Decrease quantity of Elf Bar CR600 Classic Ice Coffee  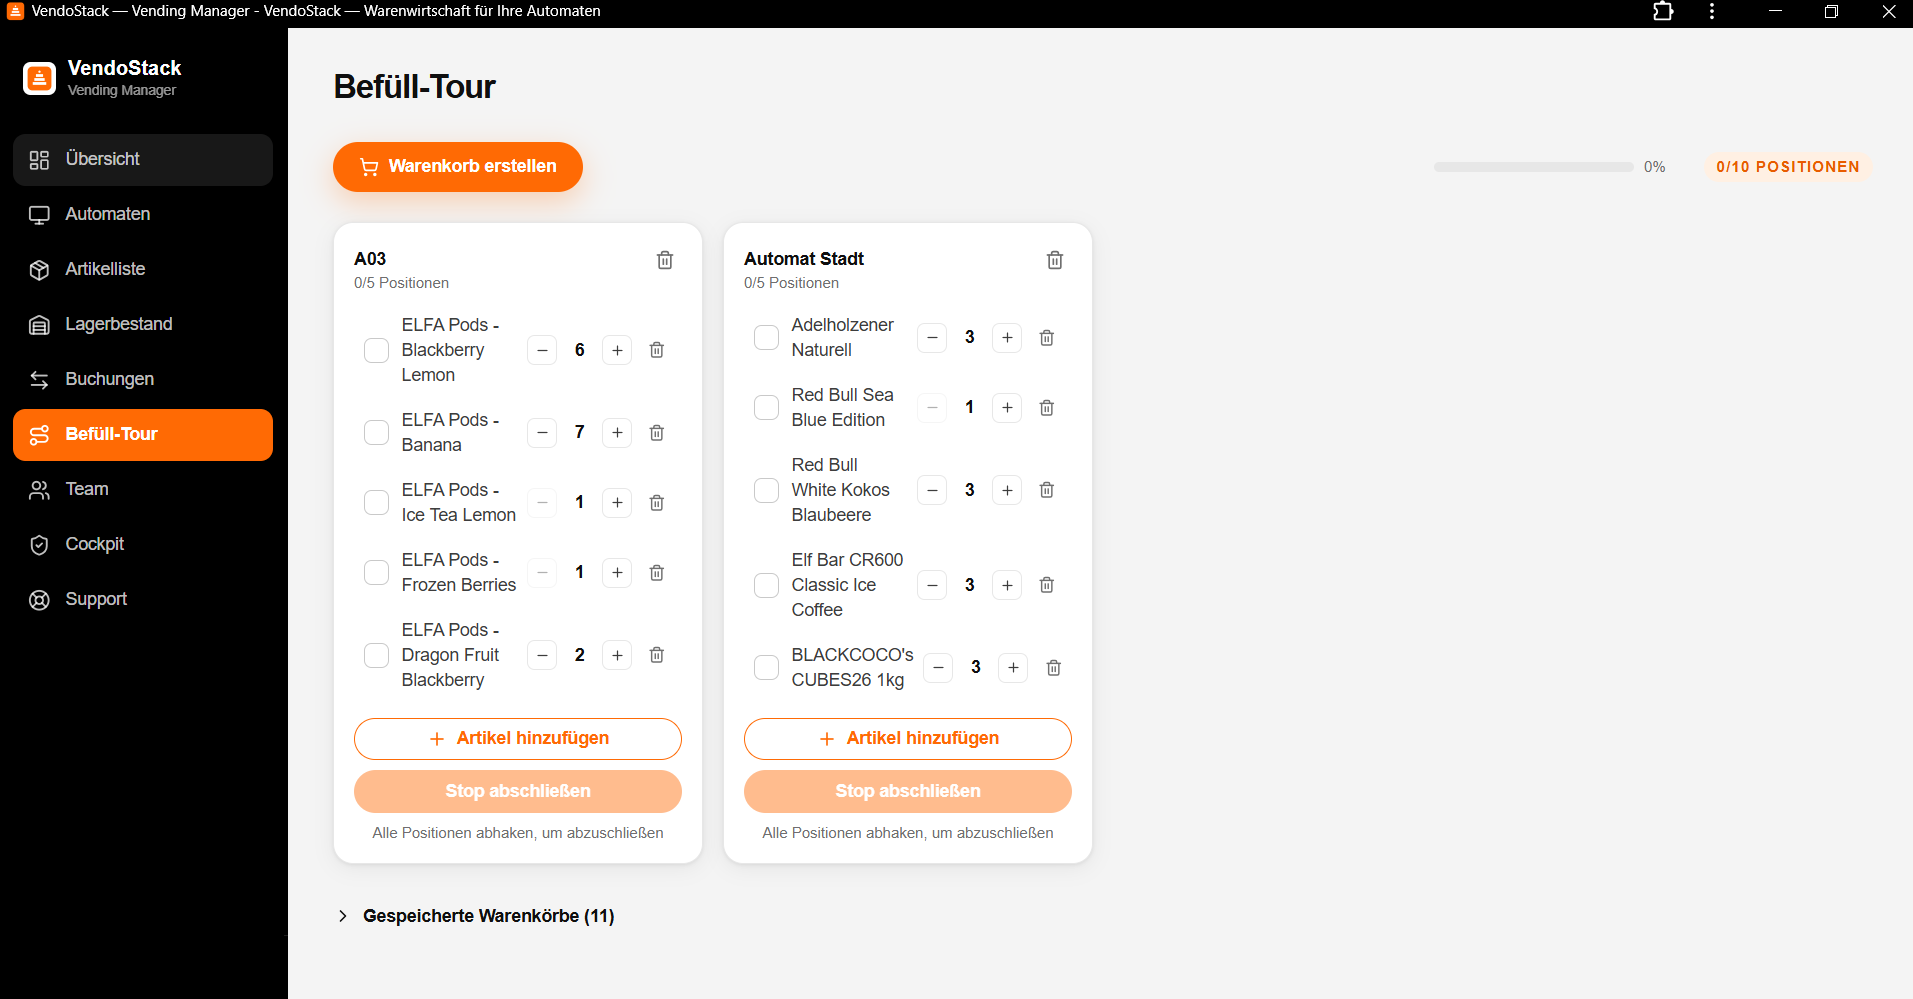coord(932,586)
